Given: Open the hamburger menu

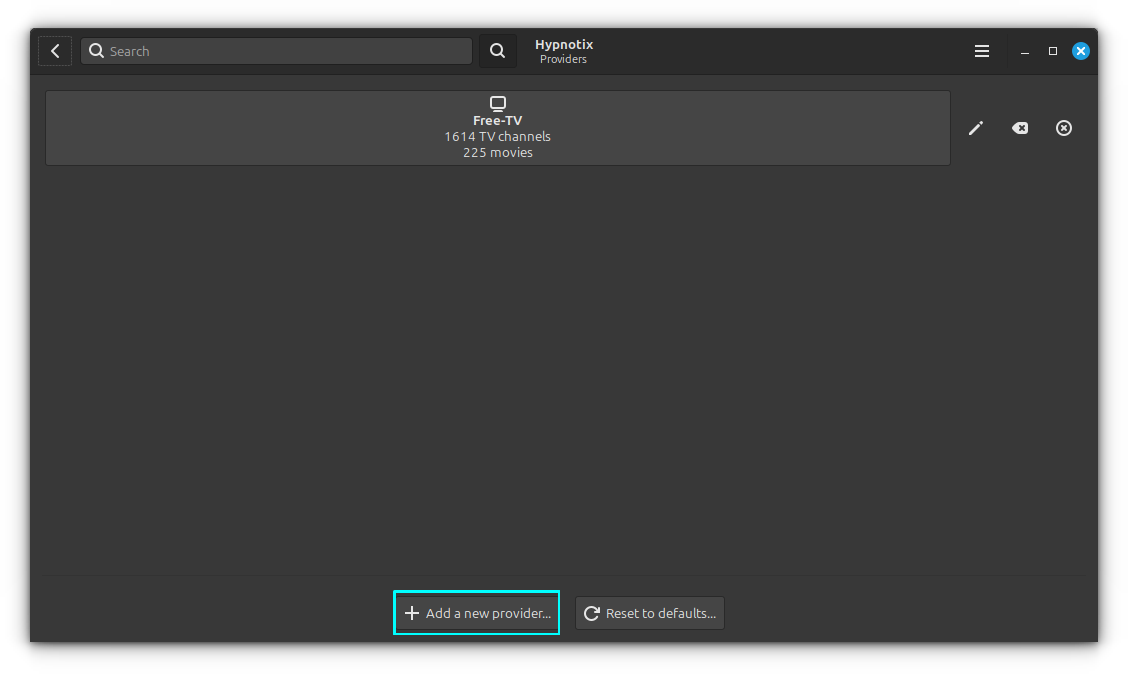Looking at the screenshot, I should tap(982, 50).
